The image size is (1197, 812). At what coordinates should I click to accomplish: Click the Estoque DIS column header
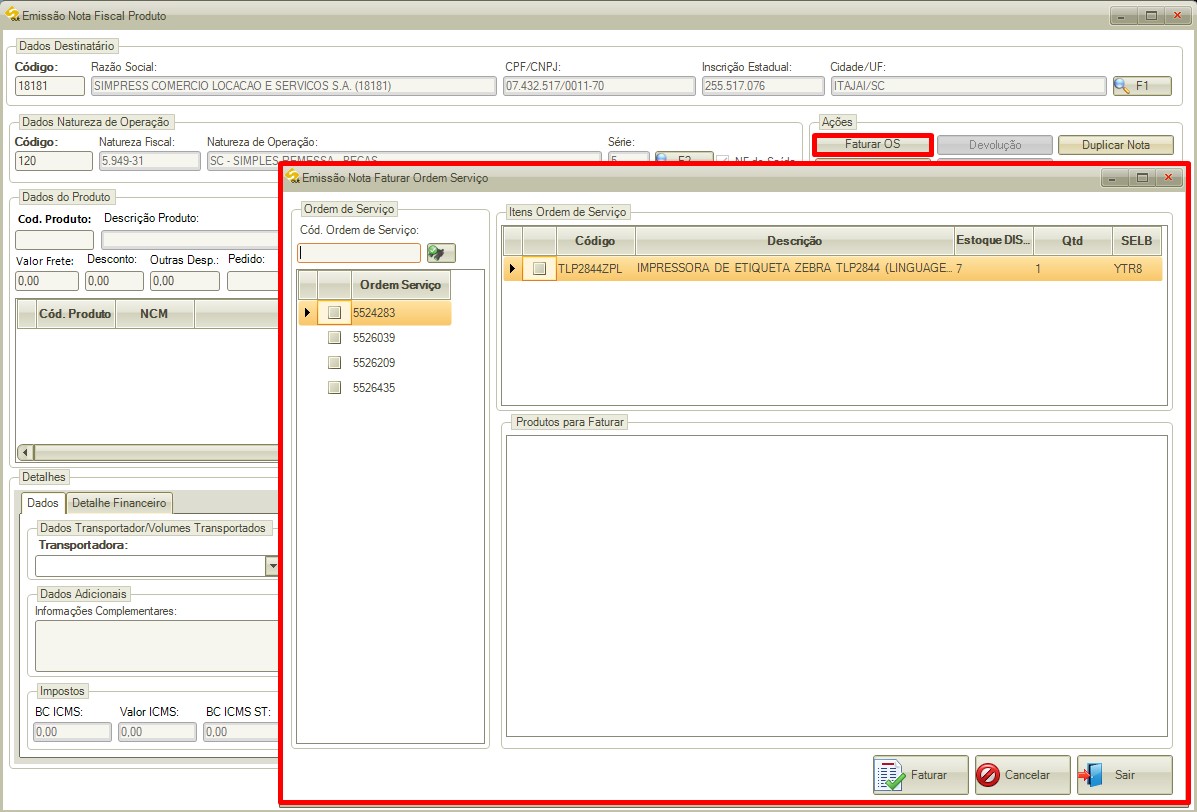tap(994, 240)
